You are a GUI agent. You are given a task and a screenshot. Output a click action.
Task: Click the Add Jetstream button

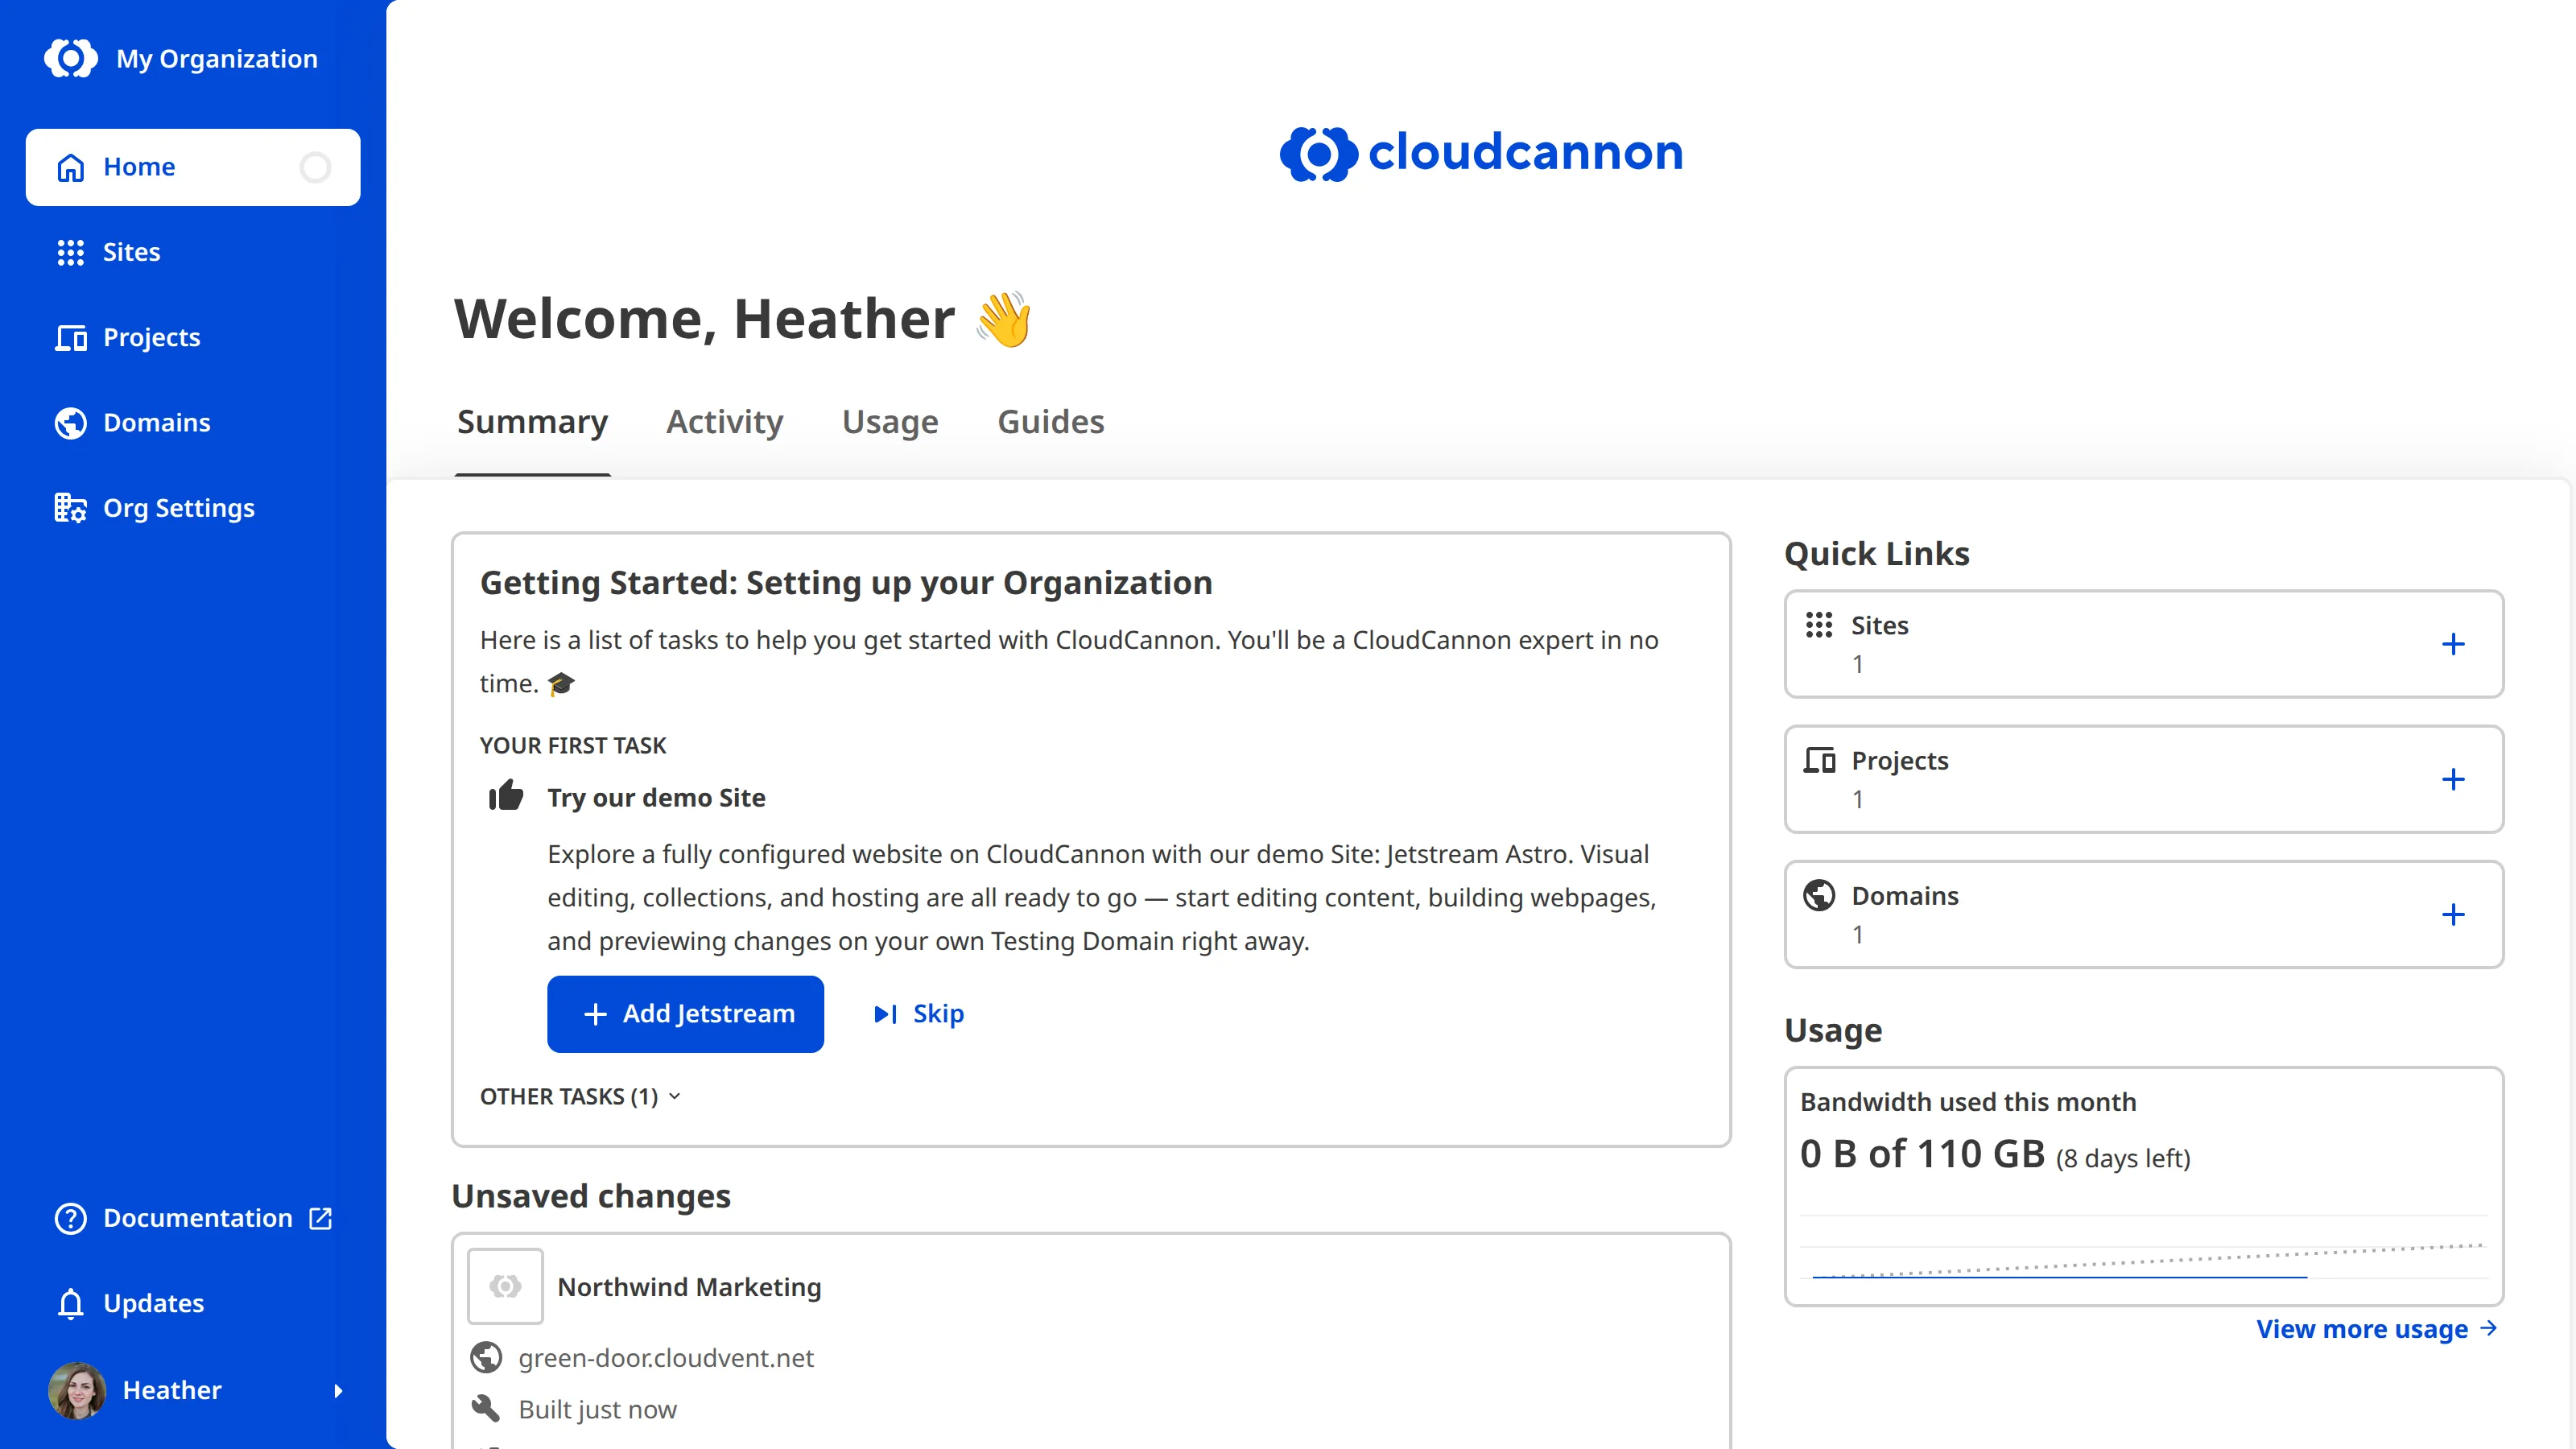point(685,1014)
